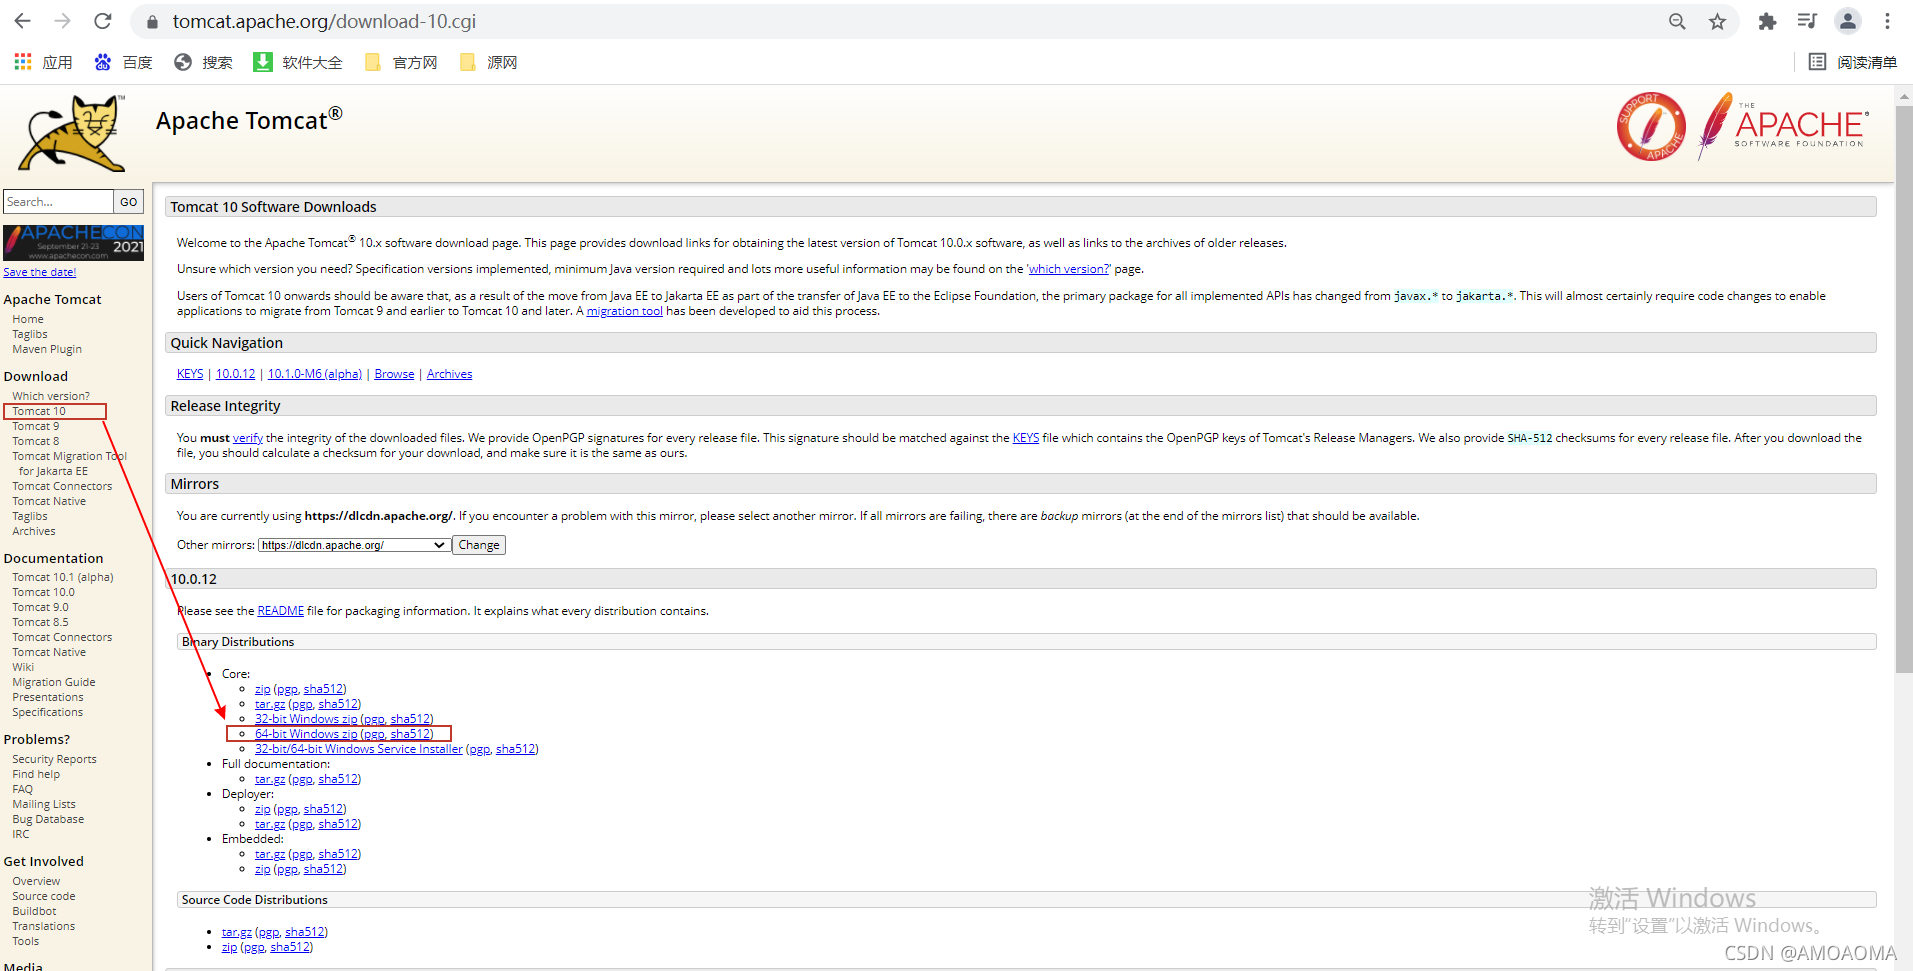Download the Embedded tar.gz link
The image size is (1913, 971).
click(x=270, y=854)
